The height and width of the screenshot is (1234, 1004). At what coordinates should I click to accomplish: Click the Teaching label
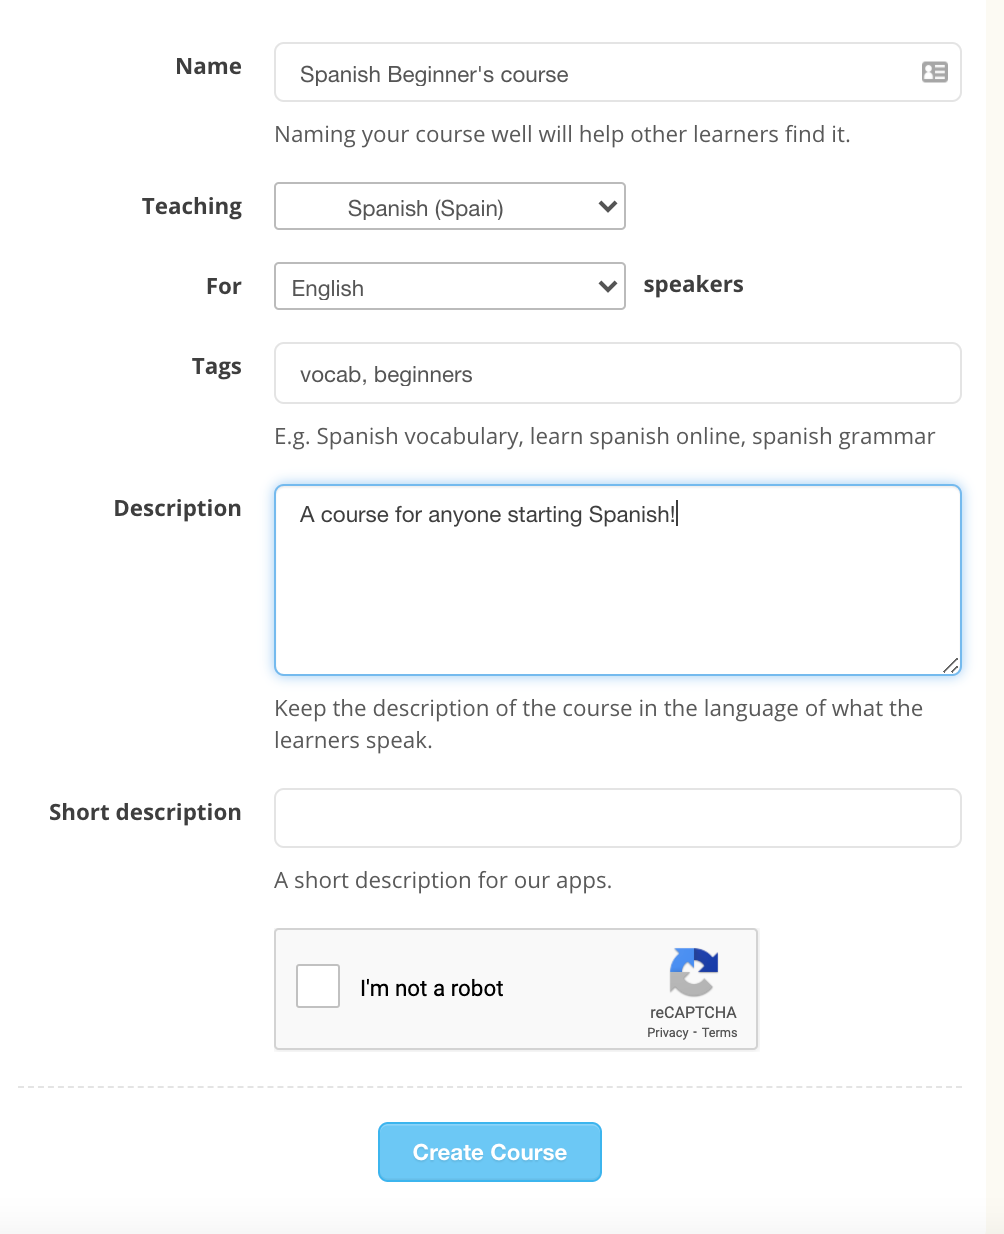(x=192, y=207)
